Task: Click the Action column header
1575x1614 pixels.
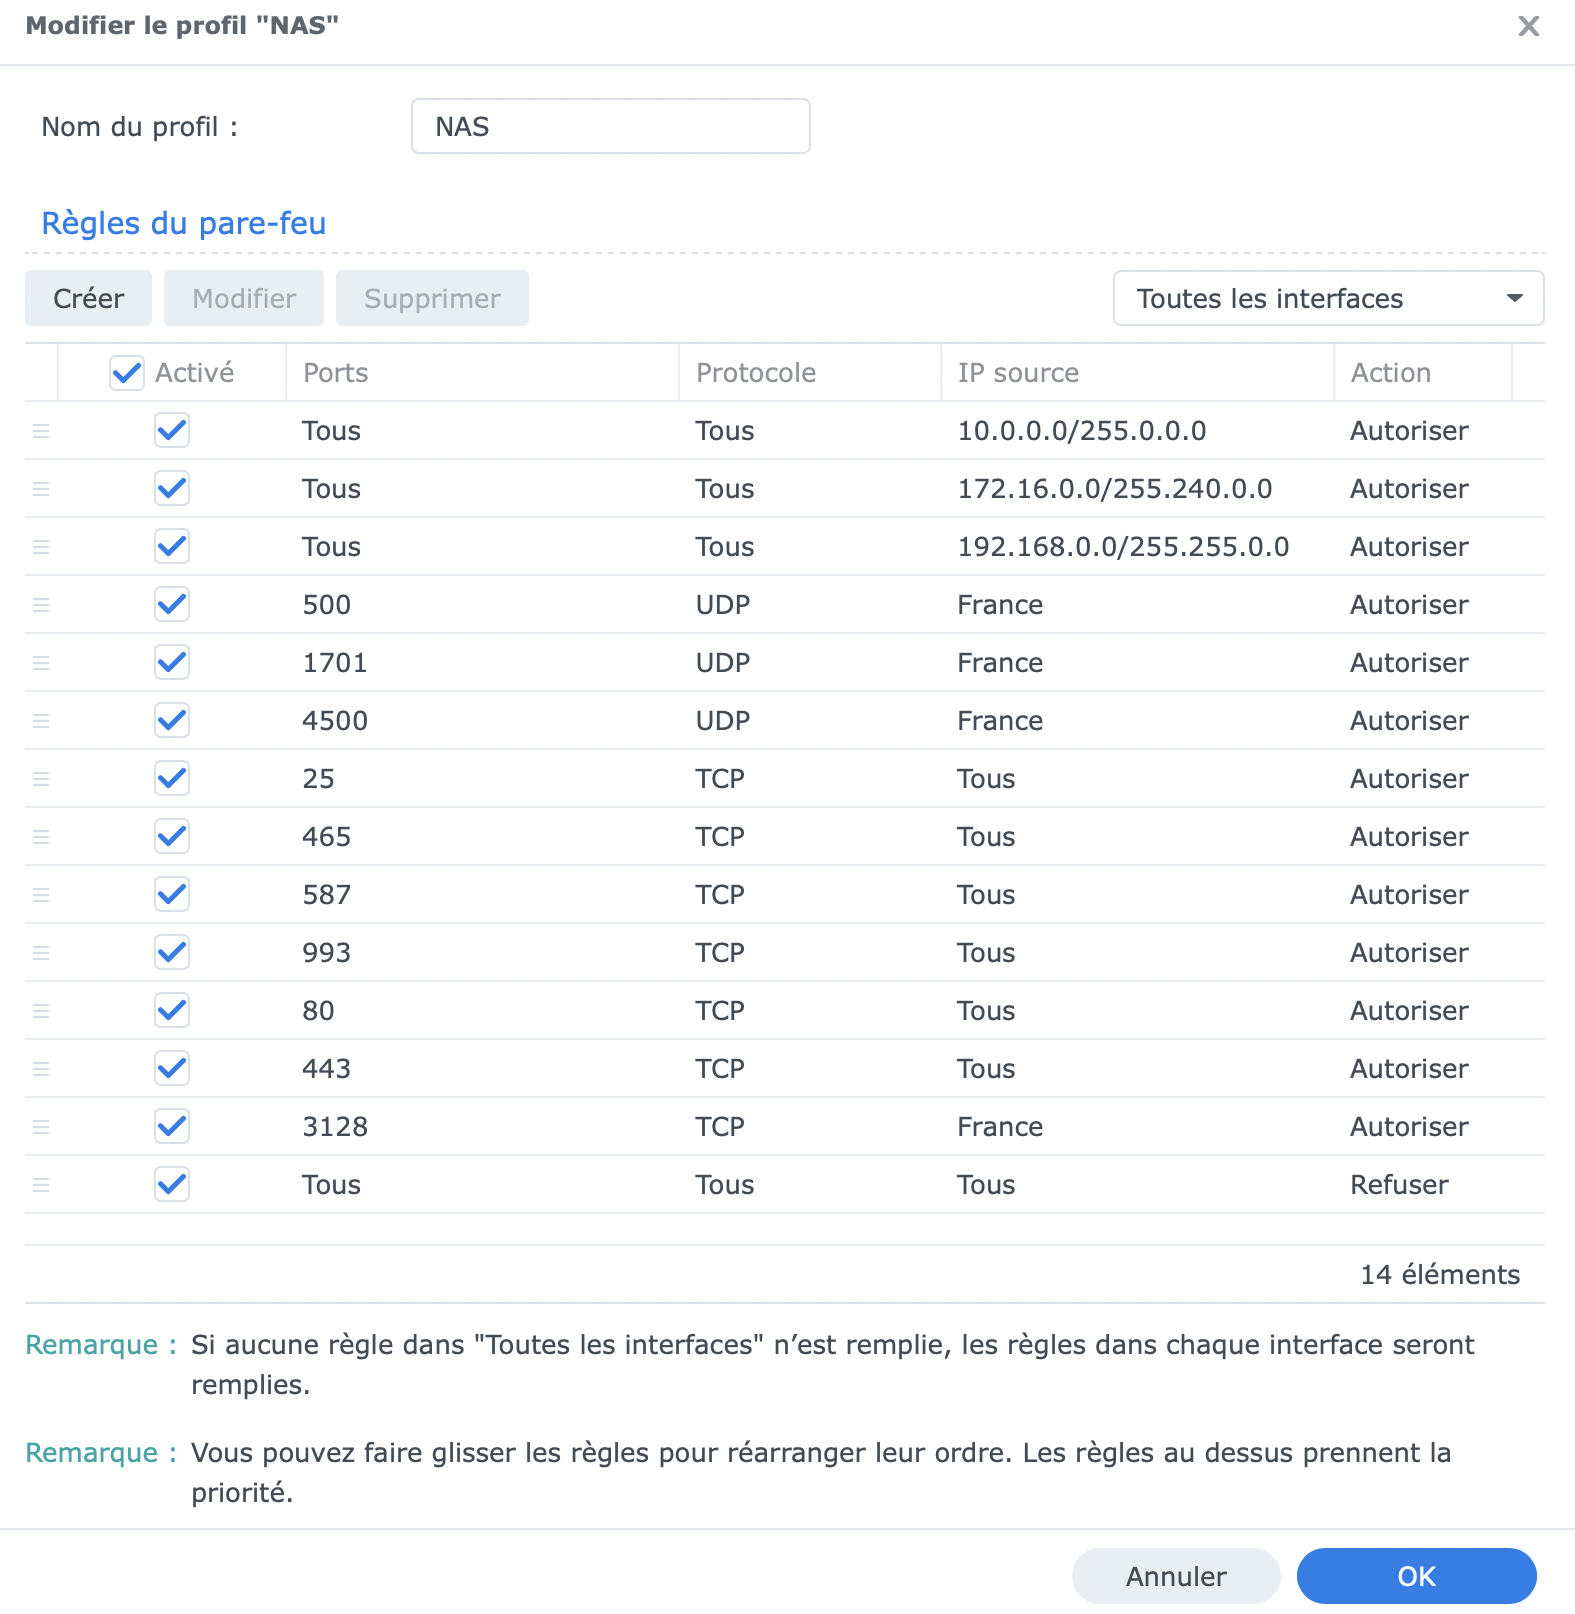Action: point(1390,373)
